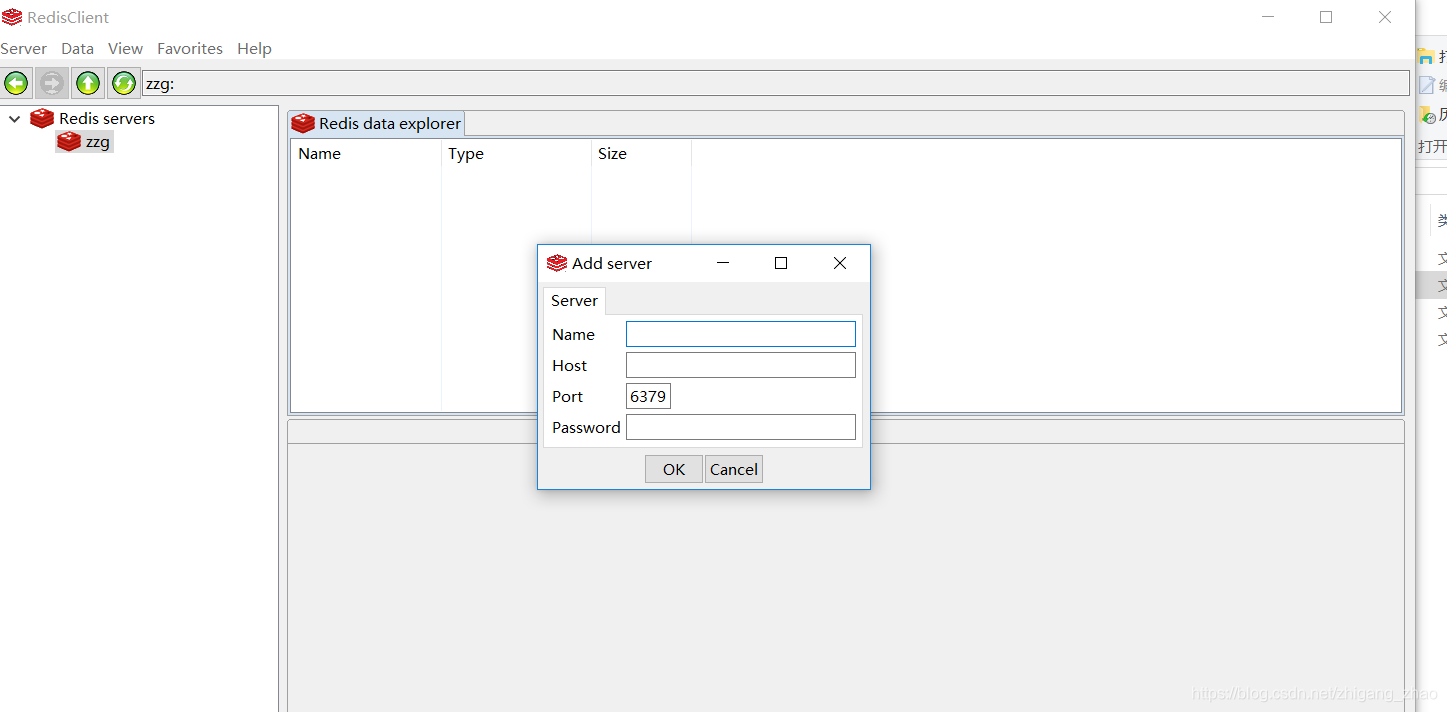
Task: Open the Favorites menu
Action: [190, 48]
